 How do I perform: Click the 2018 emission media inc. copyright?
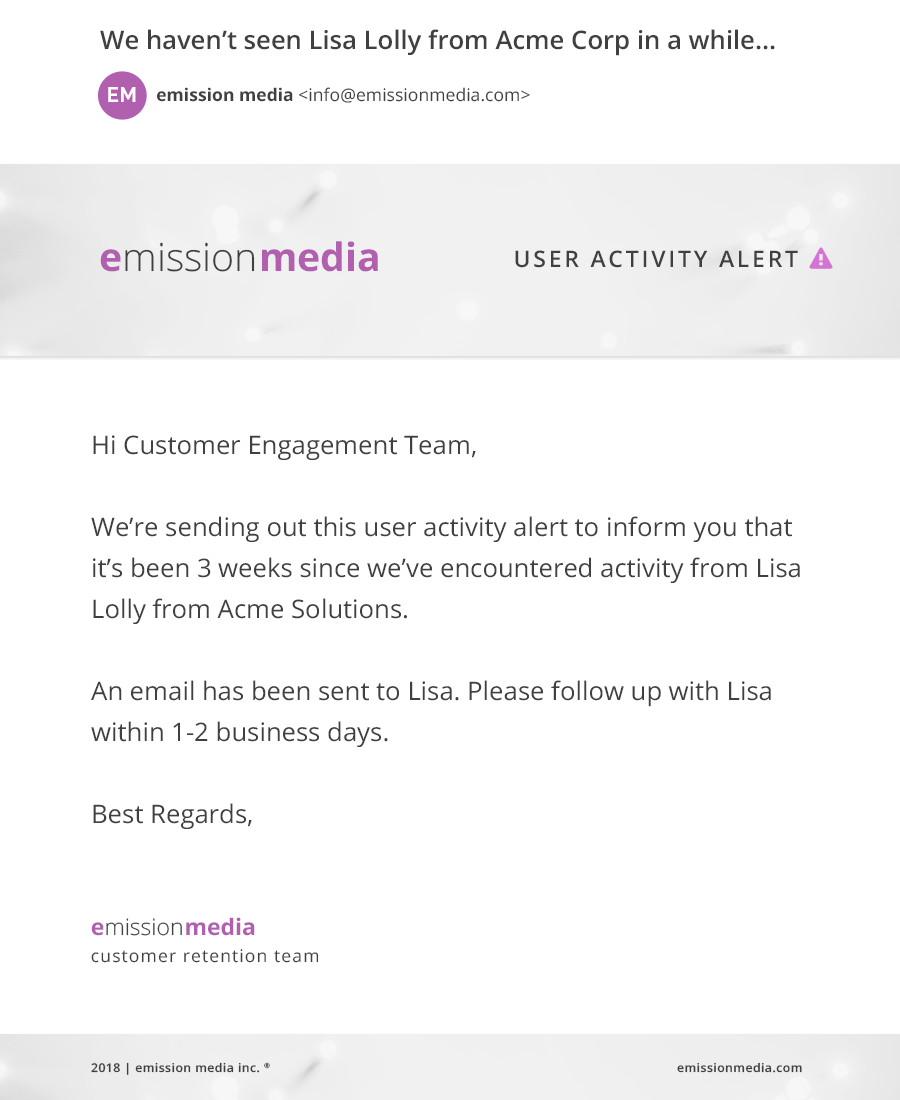coord(175,1067)
